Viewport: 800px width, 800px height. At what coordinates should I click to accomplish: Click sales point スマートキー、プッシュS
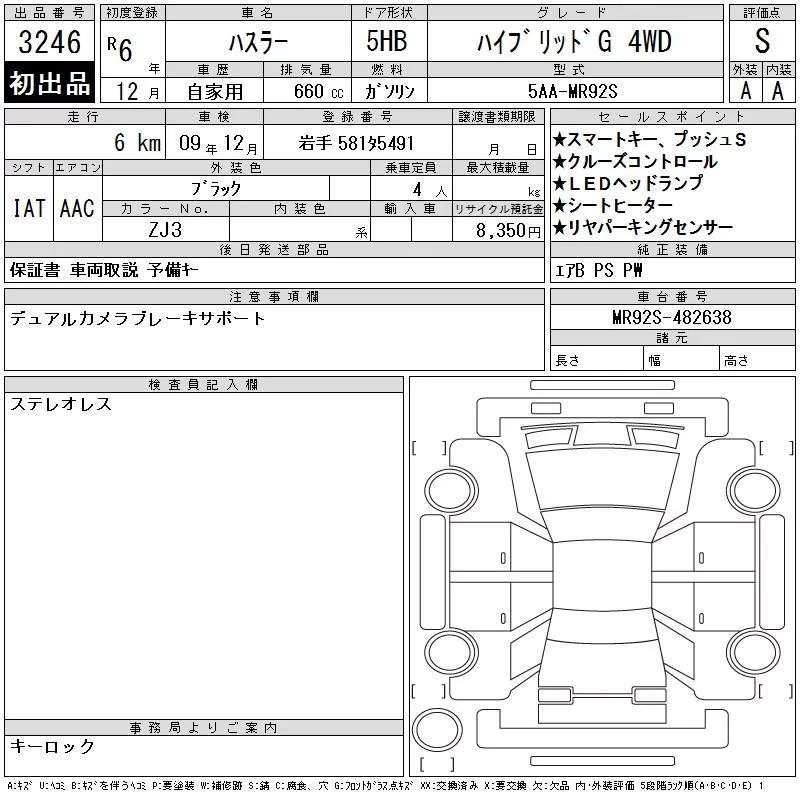[x=649, y=139]
